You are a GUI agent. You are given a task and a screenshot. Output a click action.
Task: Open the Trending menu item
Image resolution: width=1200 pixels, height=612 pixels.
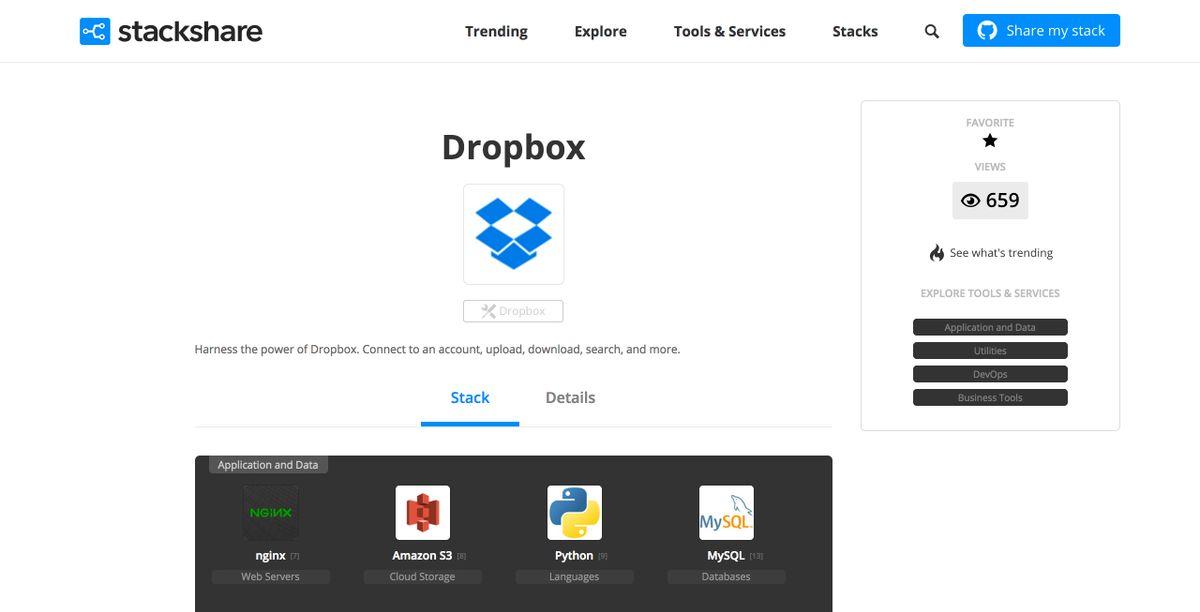tap(496, 31)
